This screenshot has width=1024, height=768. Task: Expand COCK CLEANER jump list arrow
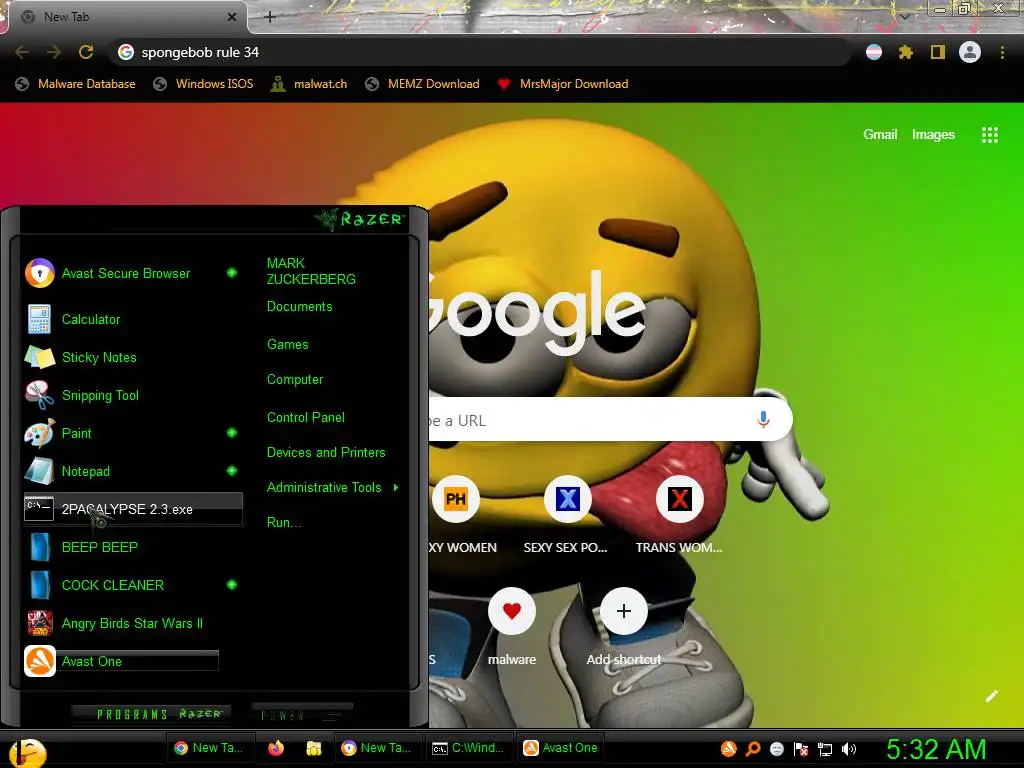(232, 584)
